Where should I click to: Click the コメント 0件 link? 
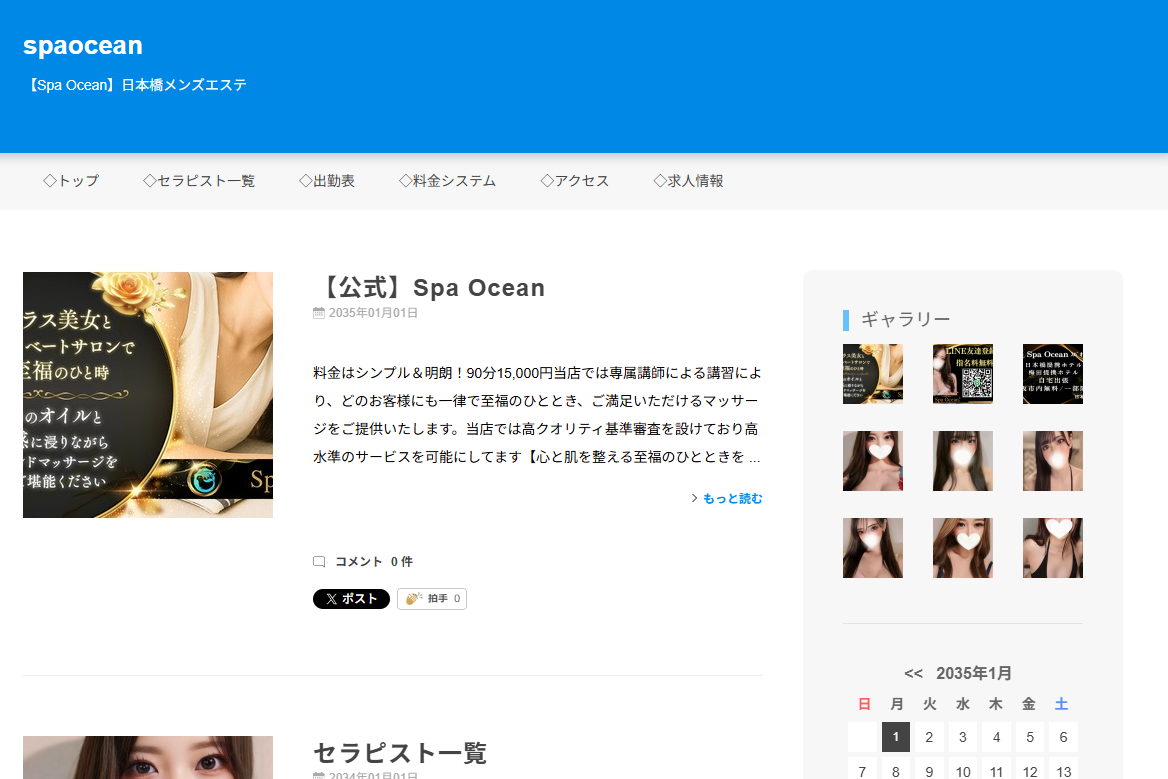[373, 562]
